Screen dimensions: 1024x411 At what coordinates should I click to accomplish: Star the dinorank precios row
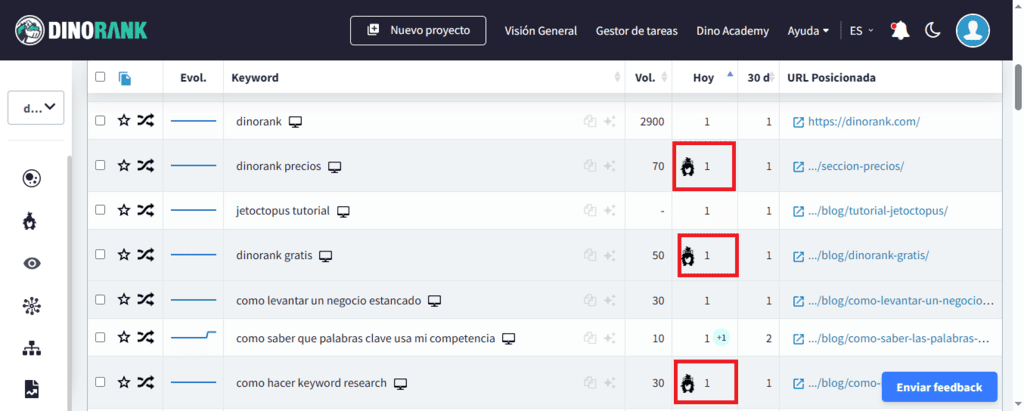123,165
